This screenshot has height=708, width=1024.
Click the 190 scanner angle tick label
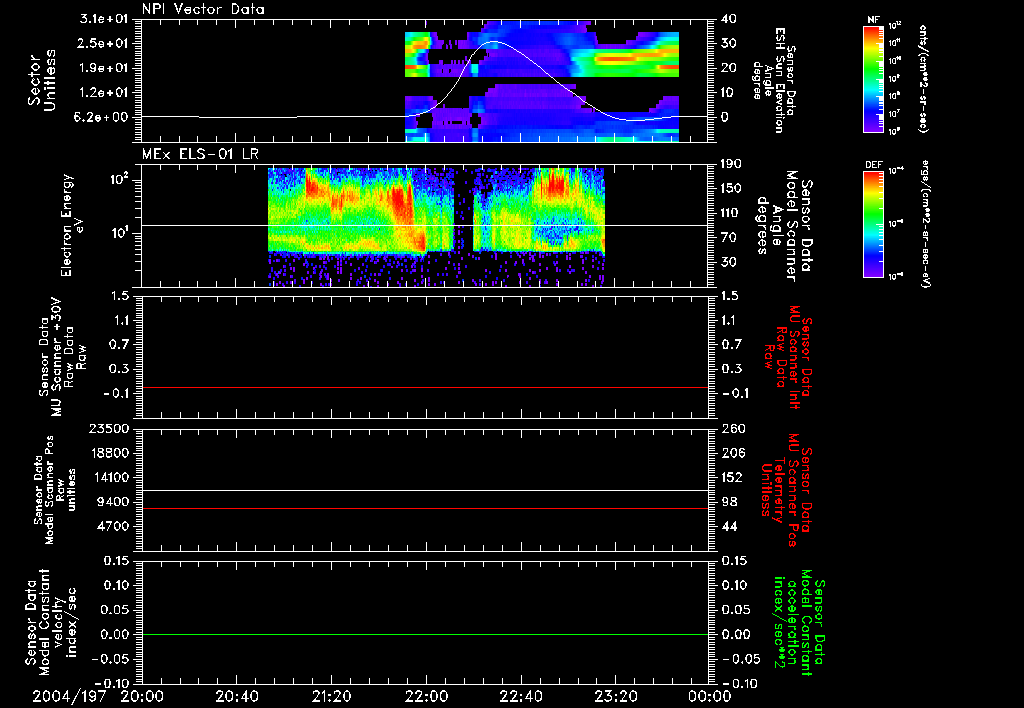click(732, 164)
